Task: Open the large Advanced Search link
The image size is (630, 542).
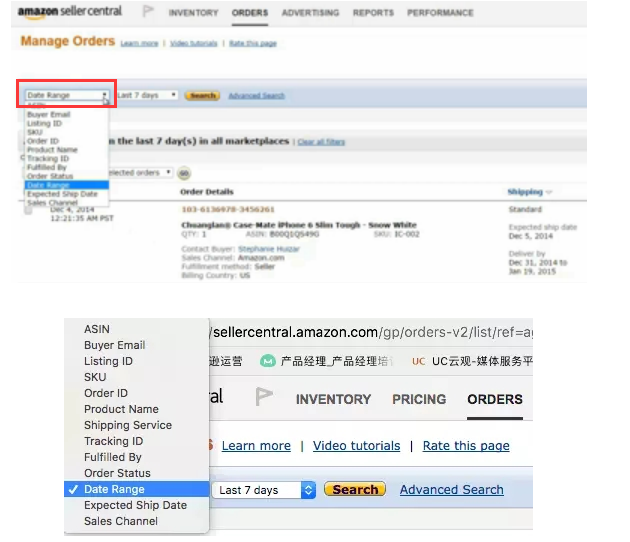Action: point(452,490)
